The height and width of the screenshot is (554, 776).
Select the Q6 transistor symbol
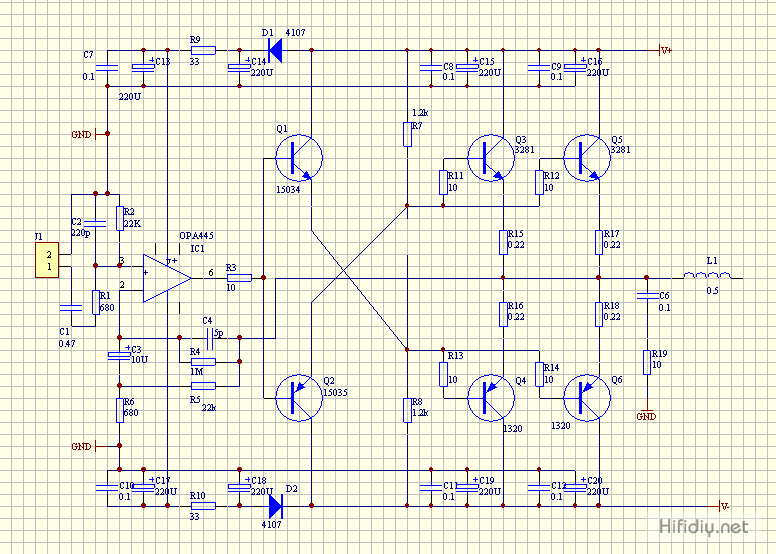587,398
